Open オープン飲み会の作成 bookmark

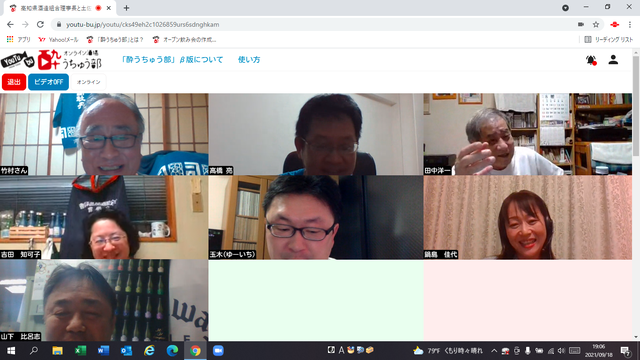(184, 40)
